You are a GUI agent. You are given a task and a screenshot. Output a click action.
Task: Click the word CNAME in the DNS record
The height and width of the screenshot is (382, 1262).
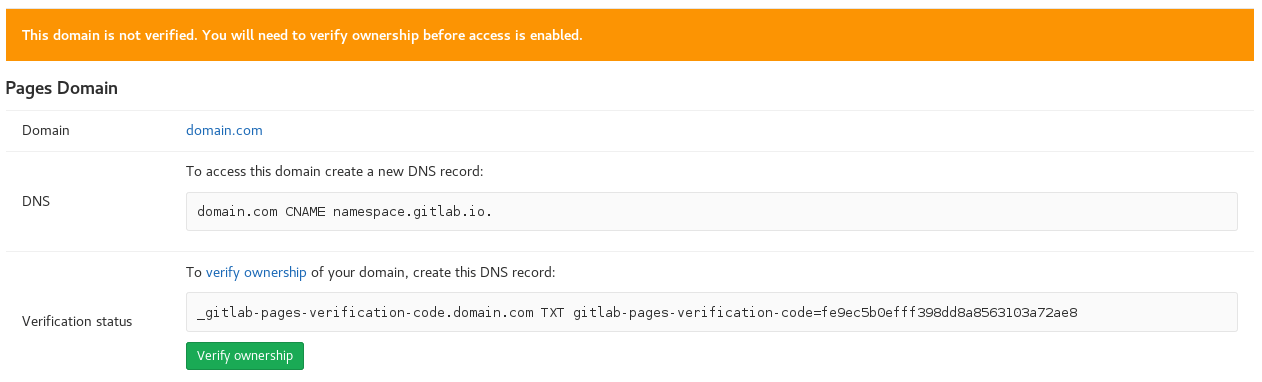(x=305, y=212)
